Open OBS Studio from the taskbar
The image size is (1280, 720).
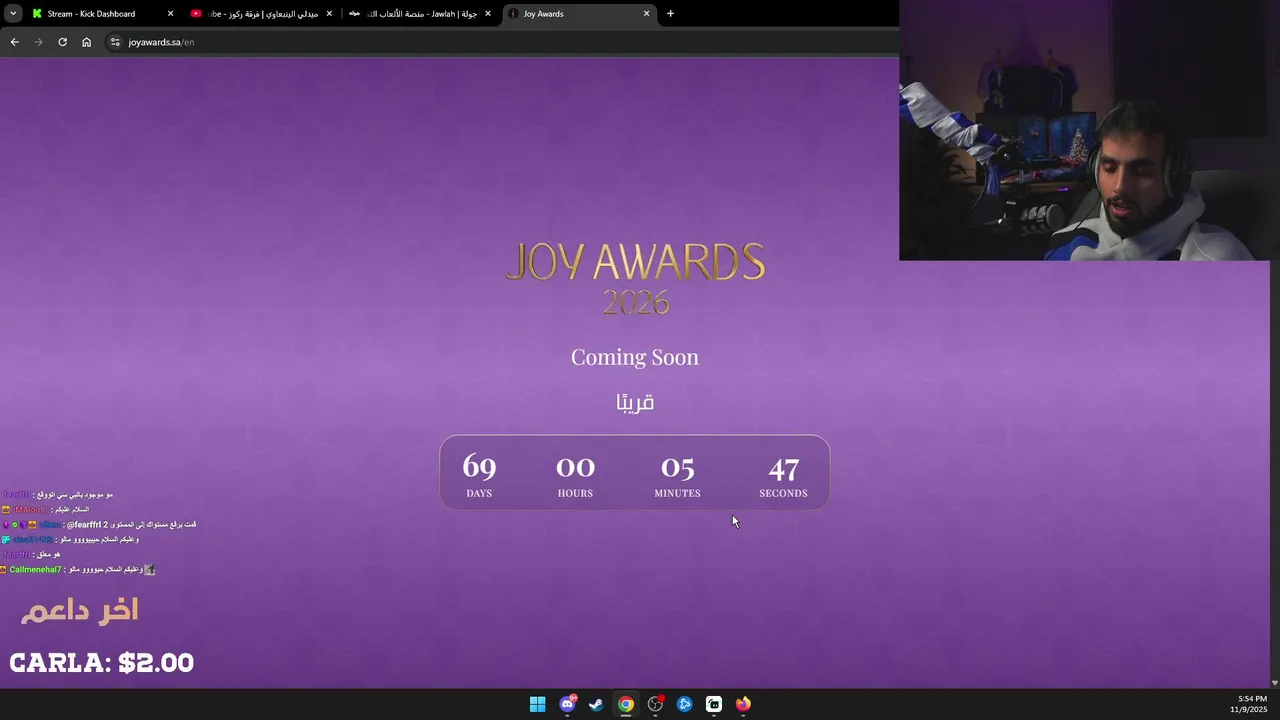tap(655, 704)
